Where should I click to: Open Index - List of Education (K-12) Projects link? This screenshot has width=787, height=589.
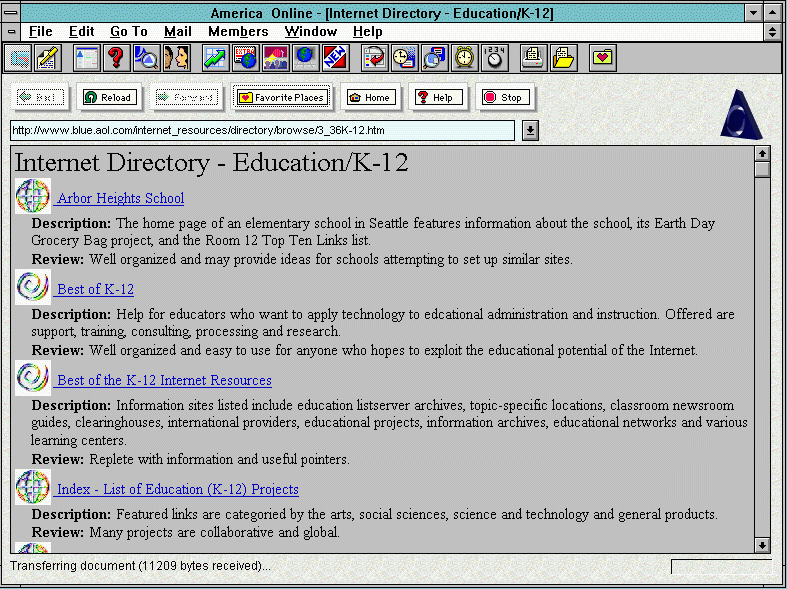point(177,489)
